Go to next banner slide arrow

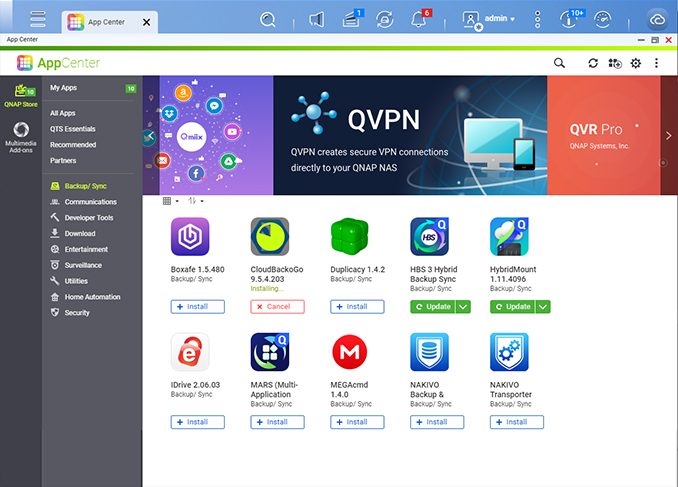click(x=668, y=136)
